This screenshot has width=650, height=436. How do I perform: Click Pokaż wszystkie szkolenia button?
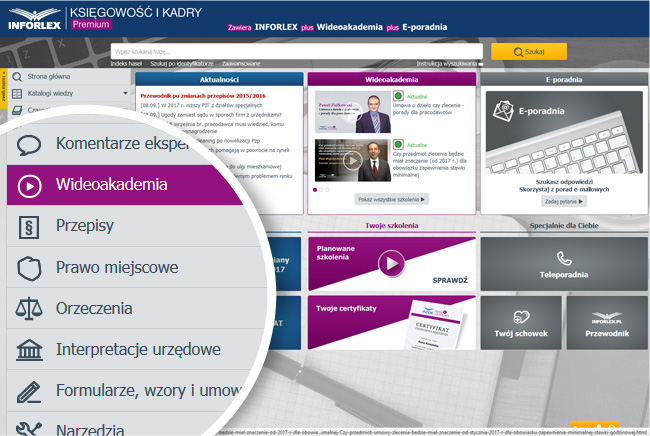(391, 199)
